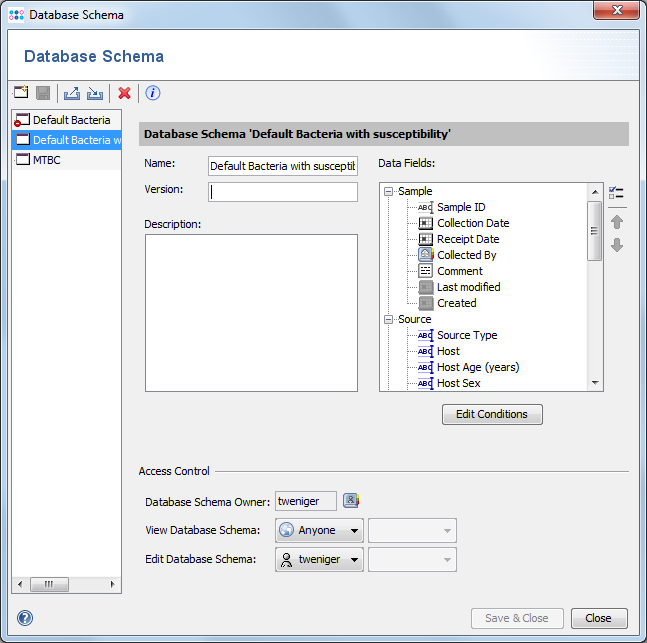Select the first 'Default Bacteria' schema entry
647x643 pixels.
point(70,120)
